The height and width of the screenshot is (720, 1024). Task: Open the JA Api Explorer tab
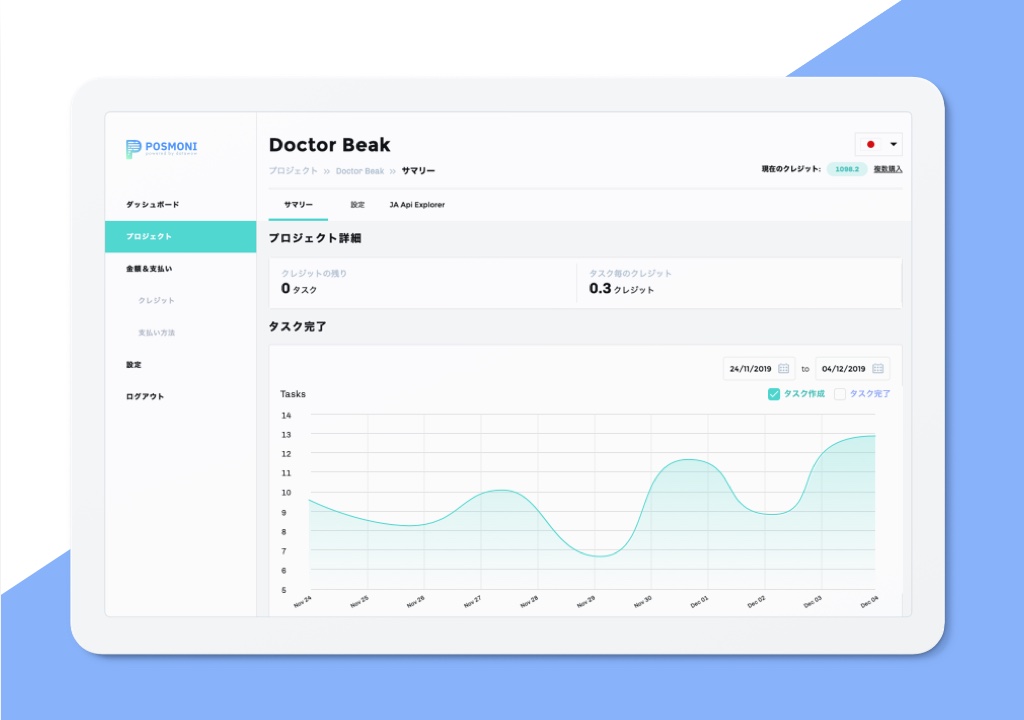tap(417, 205)
